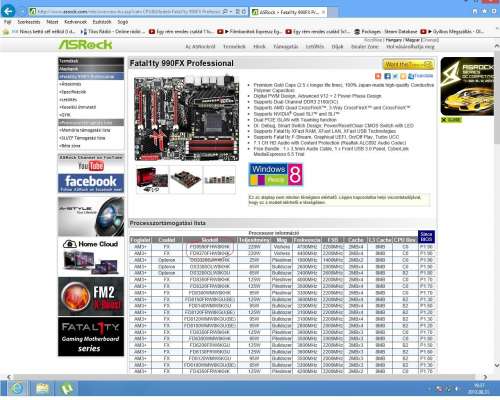
Task: Click the Translate link icon
Action: 421,76
